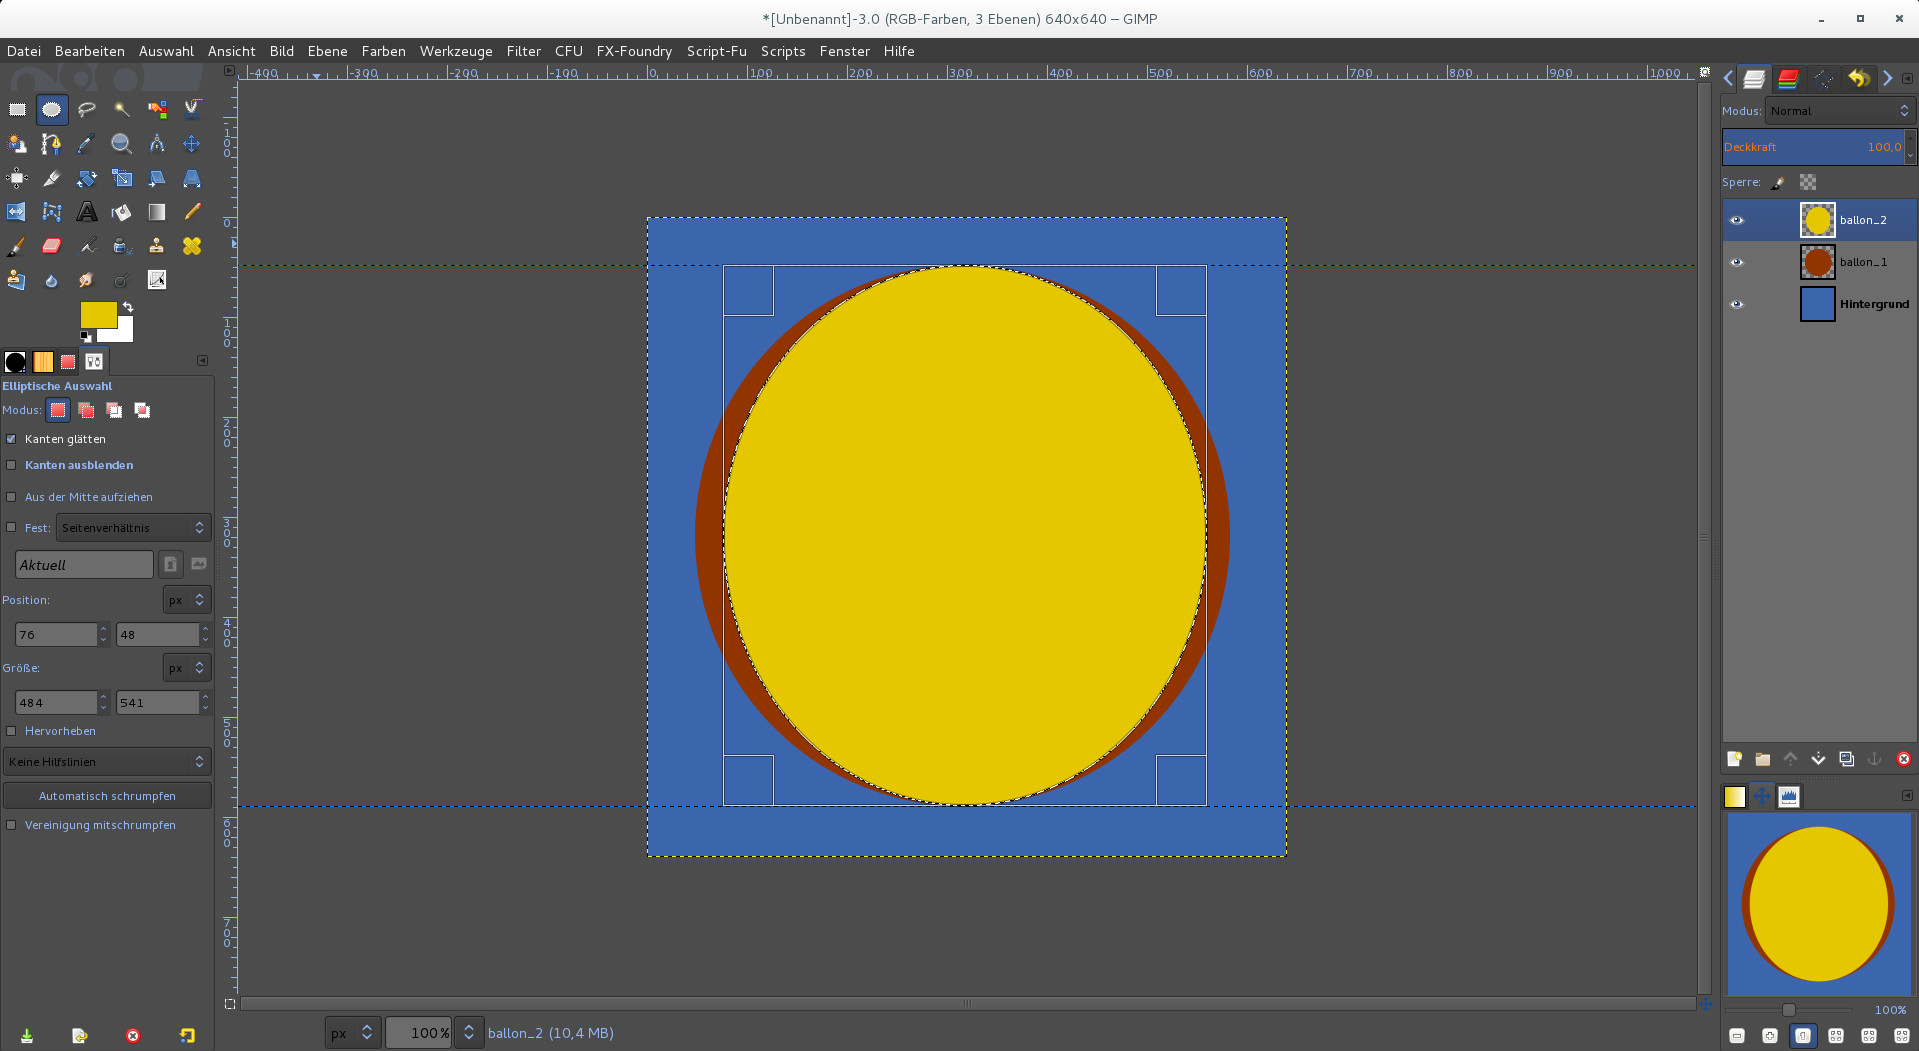Select the Bucket Fill tool
This screenshot has width=1919, height=1051.
122,212
